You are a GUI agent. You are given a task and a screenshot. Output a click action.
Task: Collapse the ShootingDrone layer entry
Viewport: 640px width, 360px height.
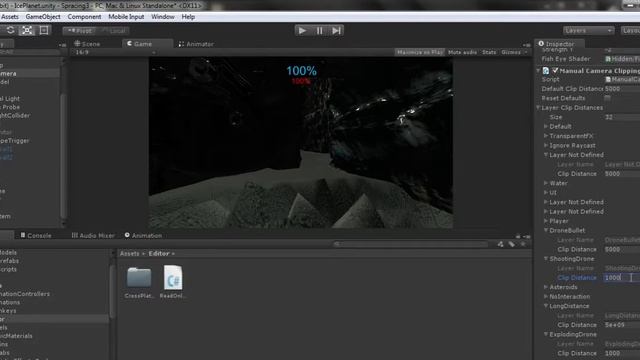(546, 259)
